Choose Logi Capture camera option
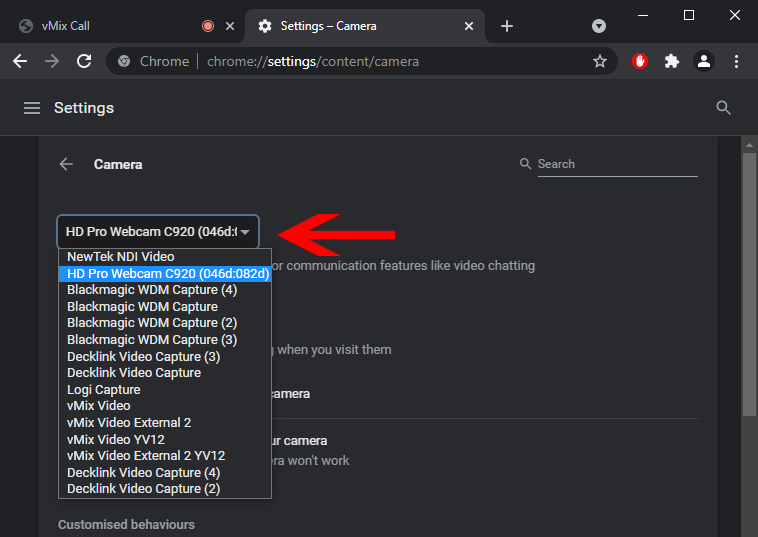Image resolution: width=758 pixels, height=537 pixels. (104, 389)
